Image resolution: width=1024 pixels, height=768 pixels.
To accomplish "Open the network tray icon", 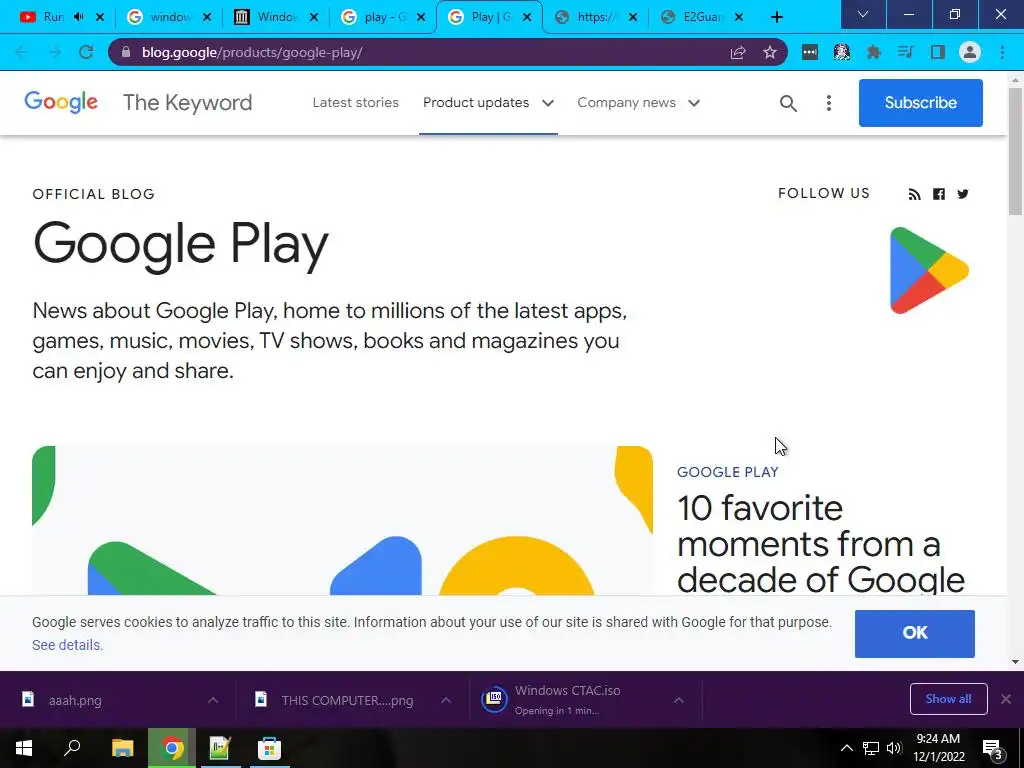I will tap(871, 748).
